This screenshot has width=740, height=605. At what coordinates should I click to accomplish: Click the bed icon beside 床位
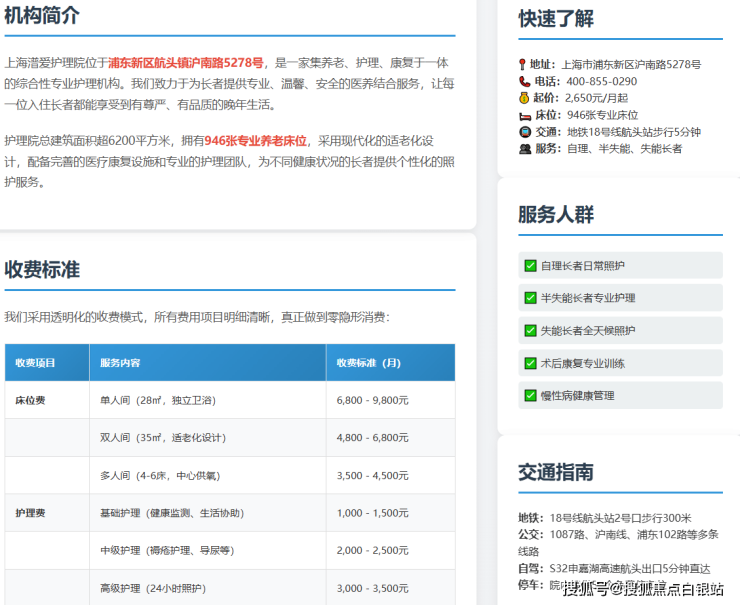click(x=524, y=115)
